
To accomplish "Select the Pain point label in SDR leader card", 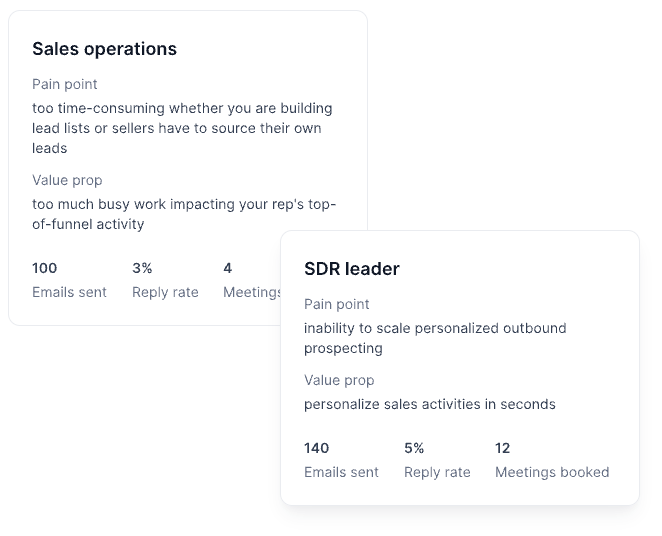I will point(337,304).
